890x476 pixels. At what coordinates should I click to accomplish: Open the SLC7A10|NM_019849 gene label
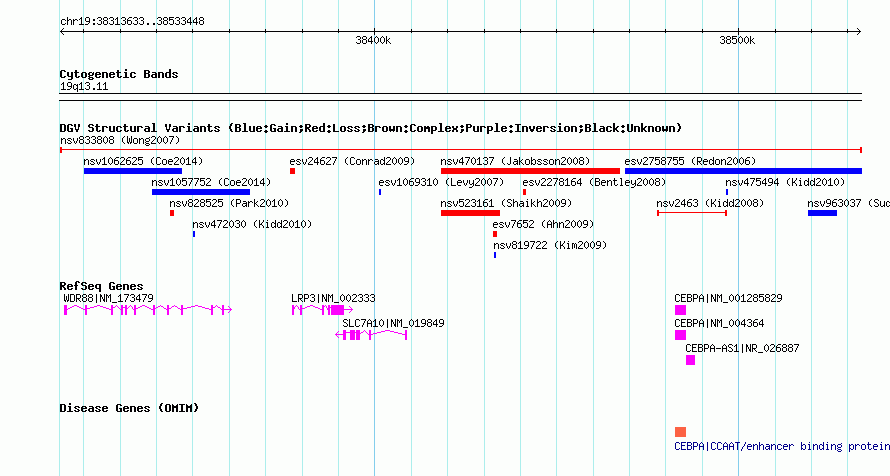pyautogui.click(x=393, y=323)
